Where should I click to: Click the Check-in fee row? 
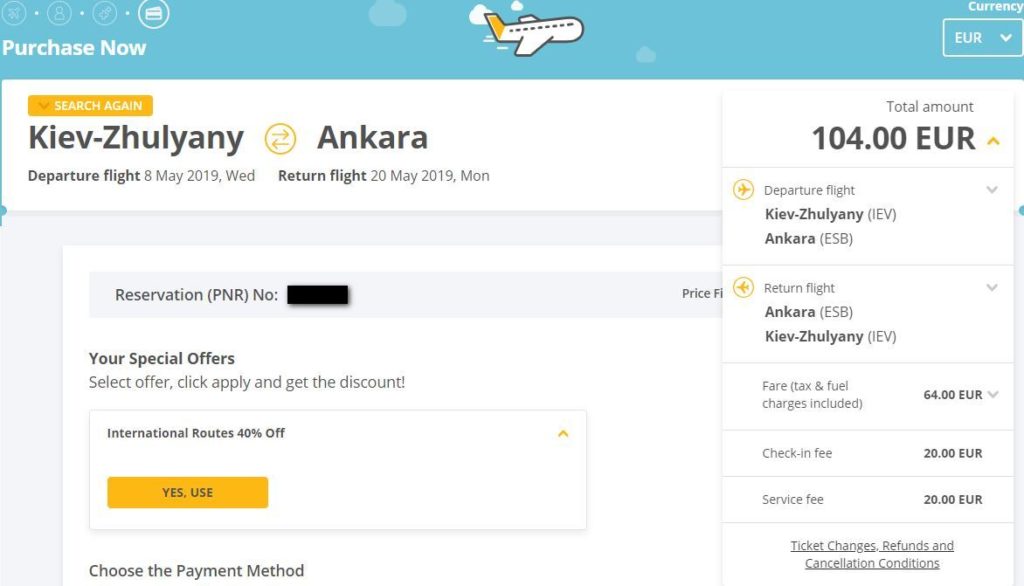(869, 453)
